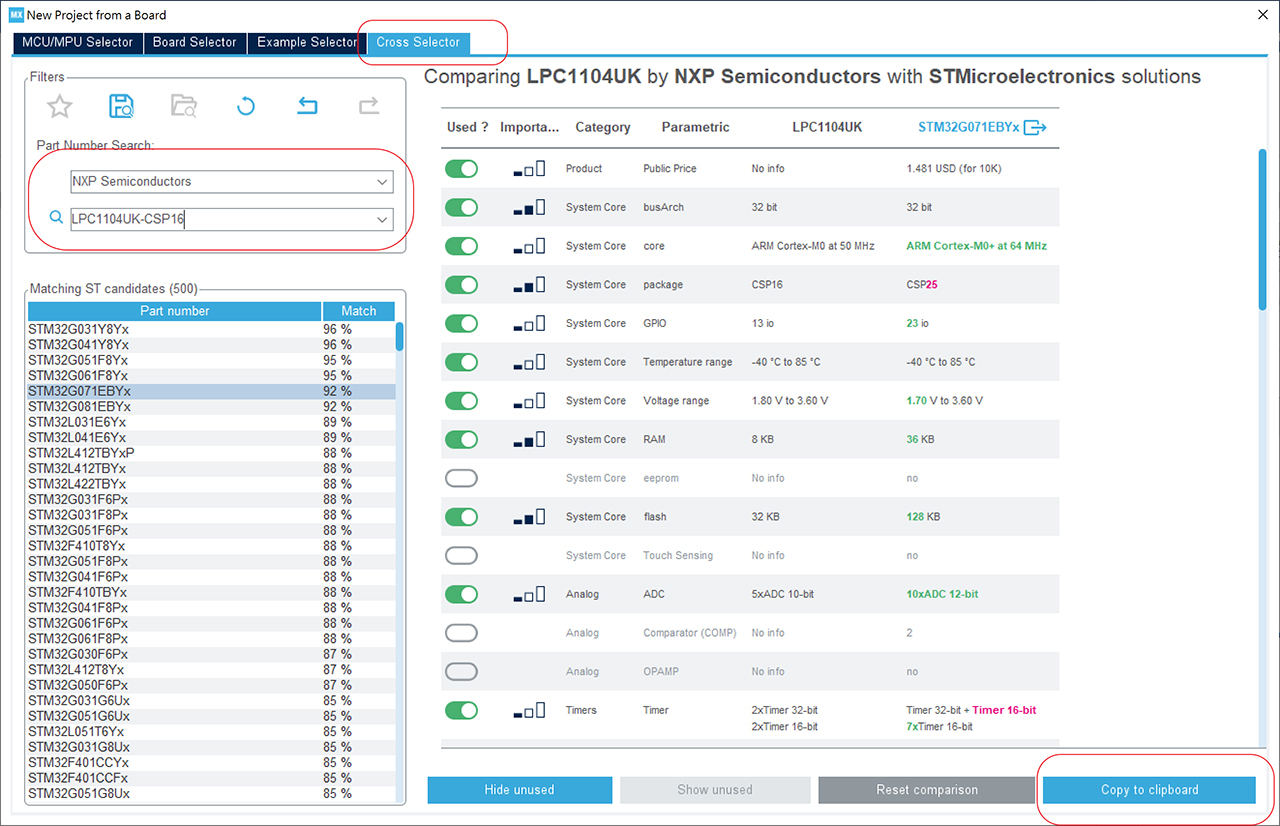Click the favorites star icon in Filters
This screenshot has height=826, width=1280.
pyautogui.click(x=60, y=106)
